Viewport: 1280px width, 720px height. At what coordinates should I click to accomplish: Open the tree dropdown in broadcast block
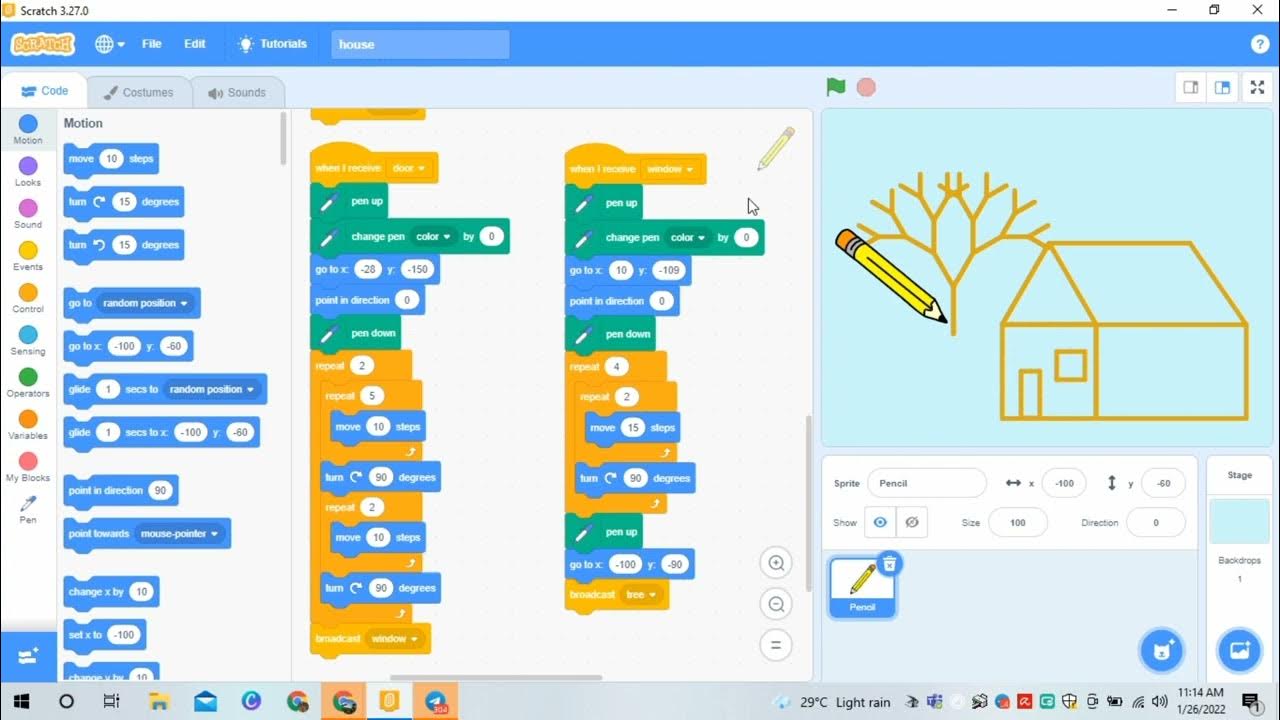[641, 594]
